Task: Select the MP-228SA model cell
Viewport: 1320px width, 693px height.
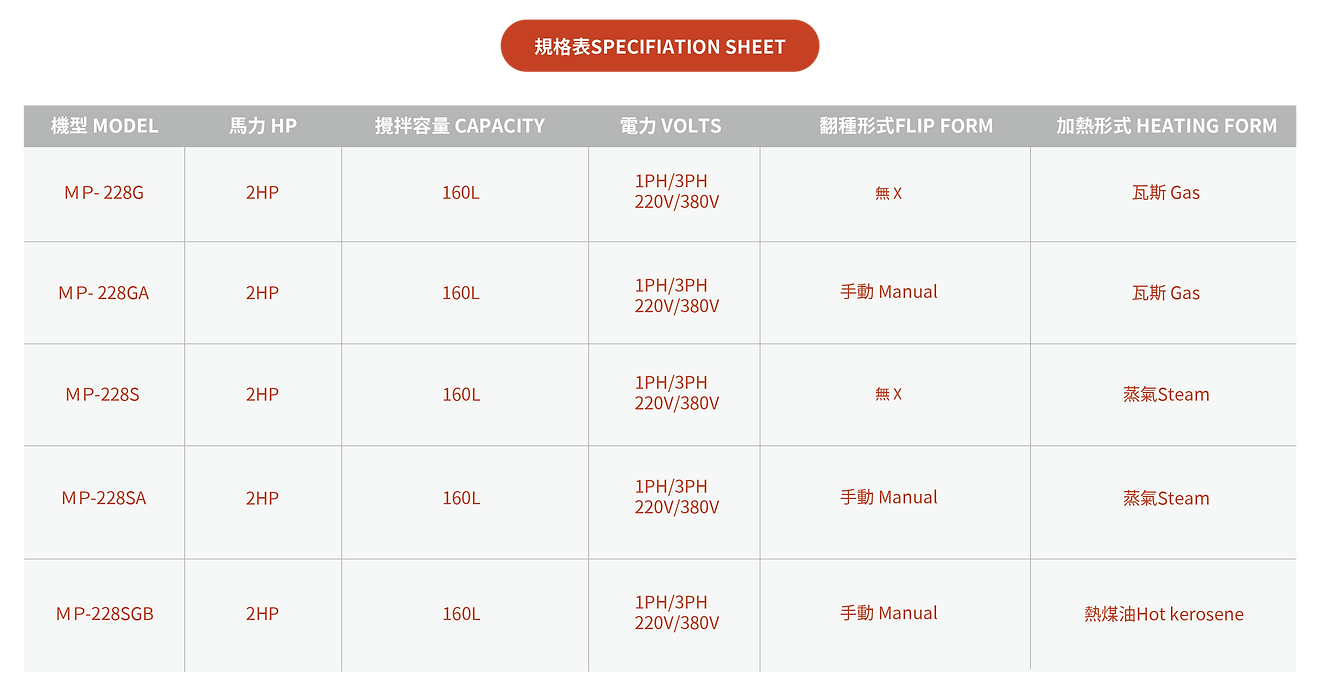Action: coord(104,498)
